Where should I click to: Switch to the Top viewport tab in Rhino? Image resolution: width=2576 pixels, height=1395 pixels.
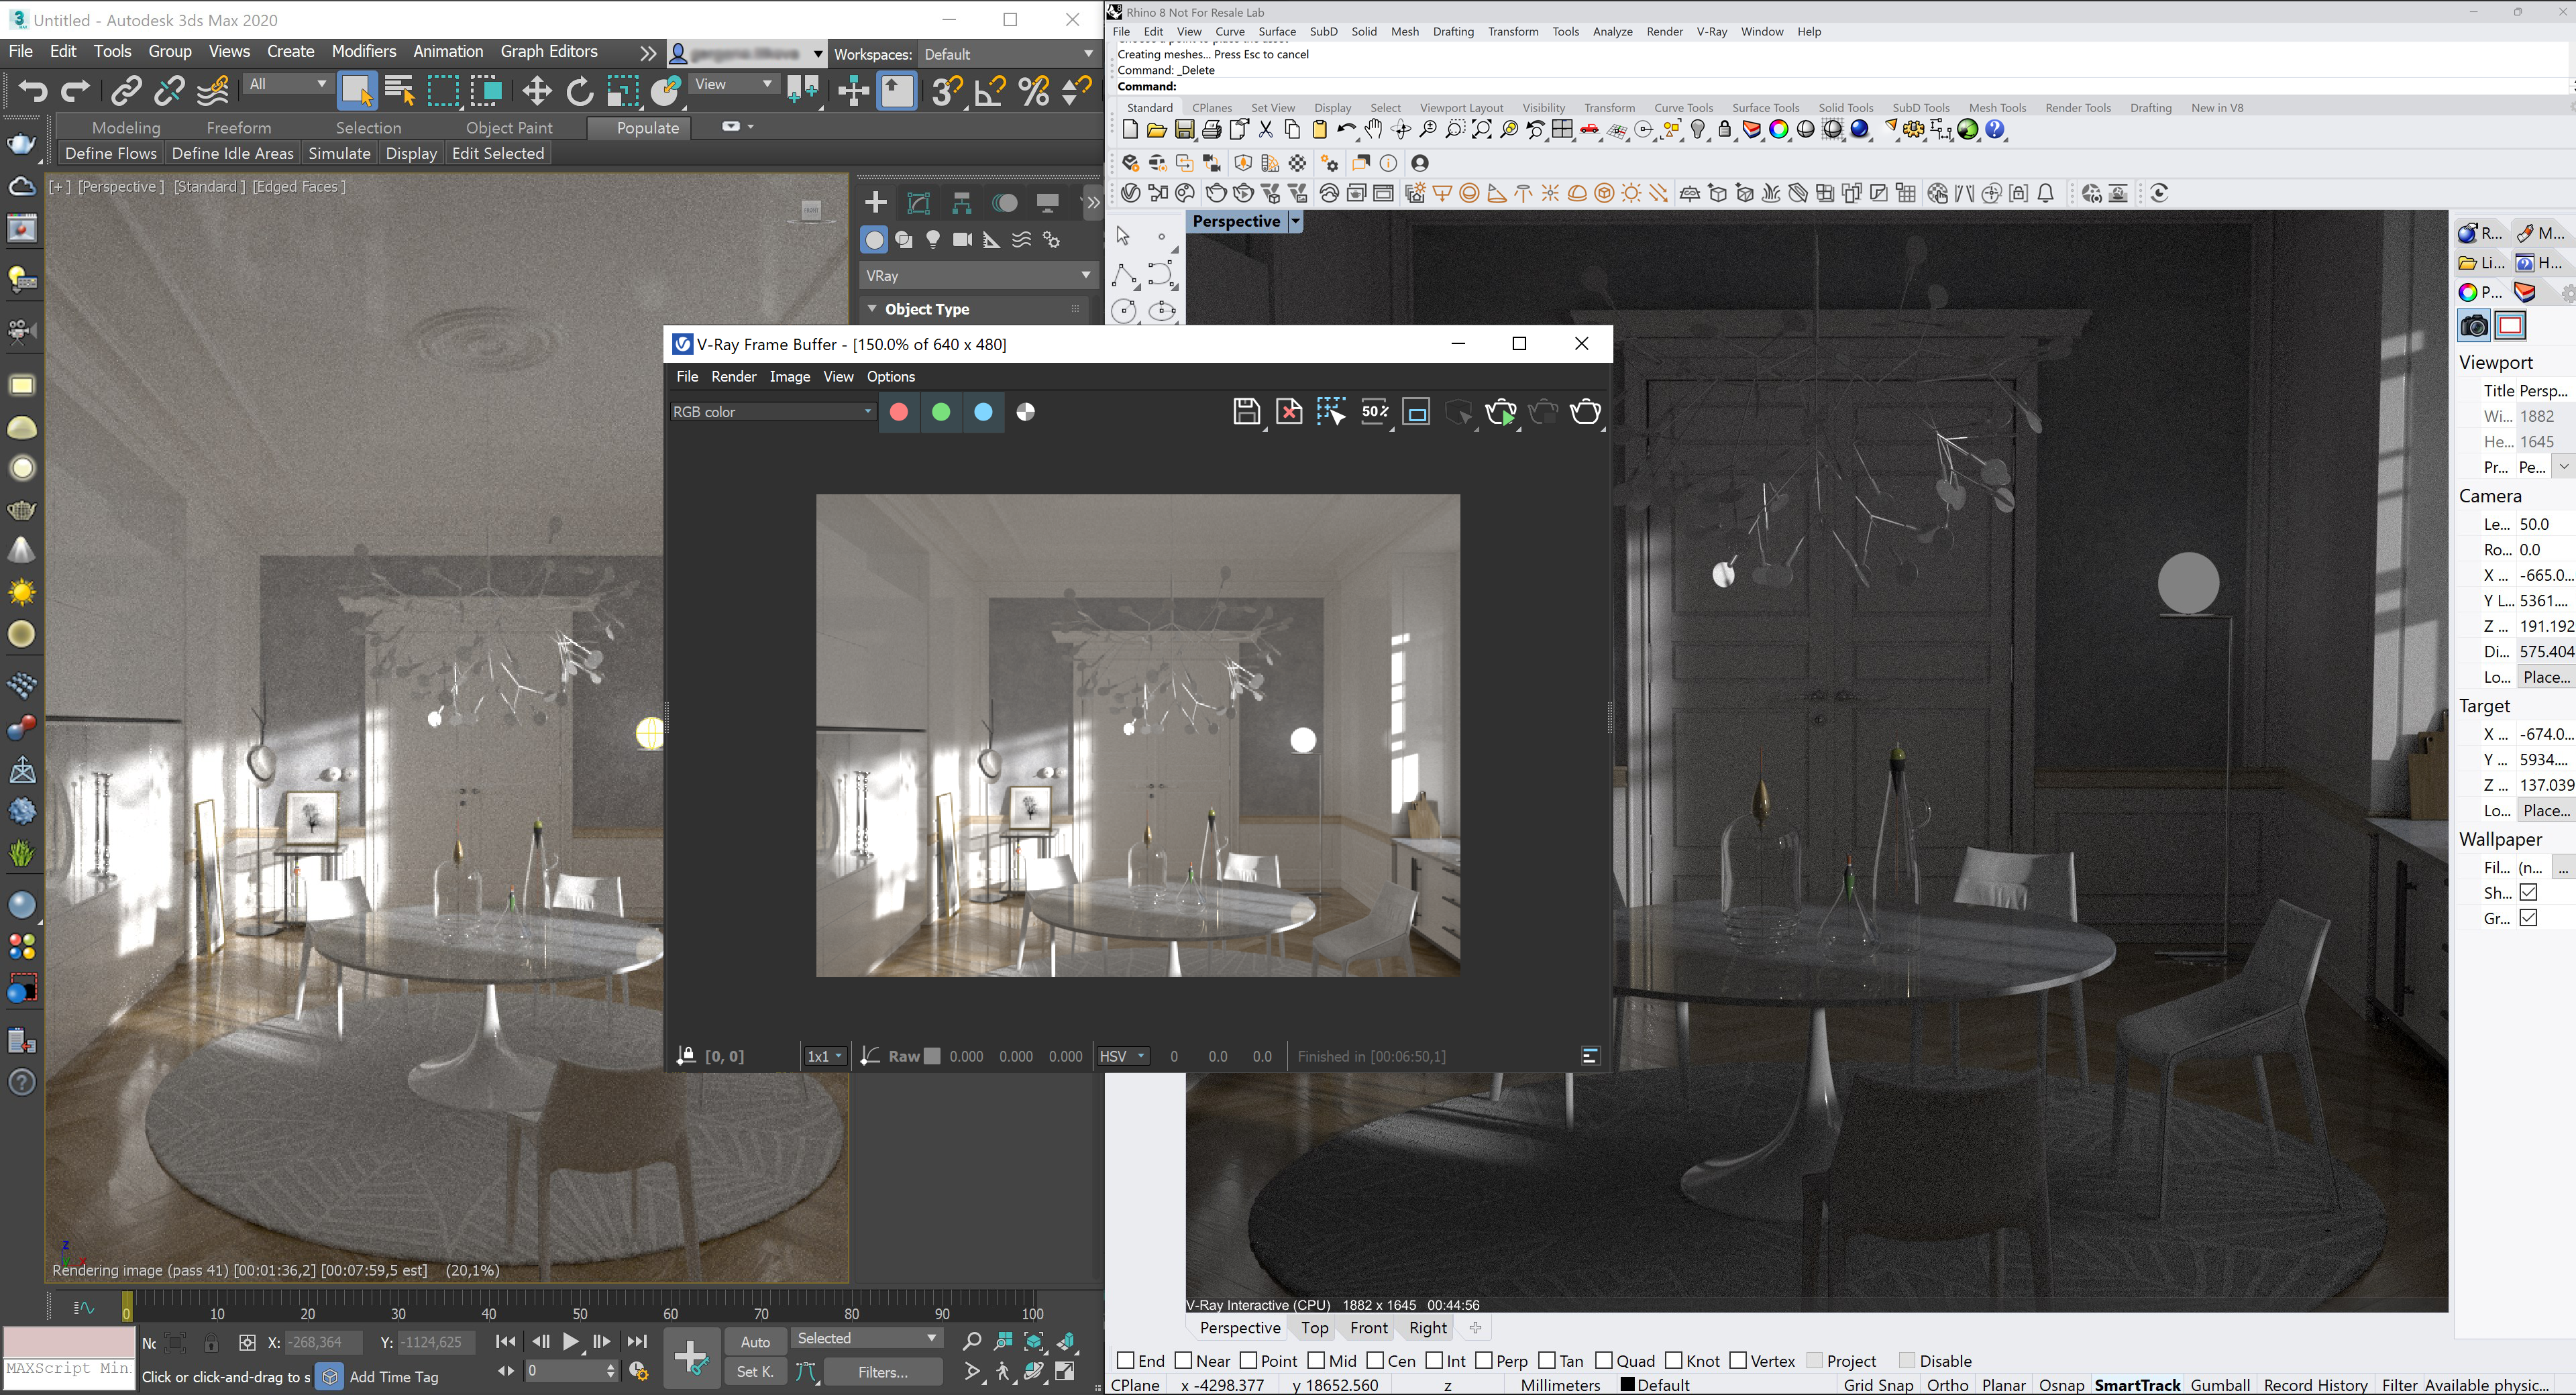click(1314, 1327)
